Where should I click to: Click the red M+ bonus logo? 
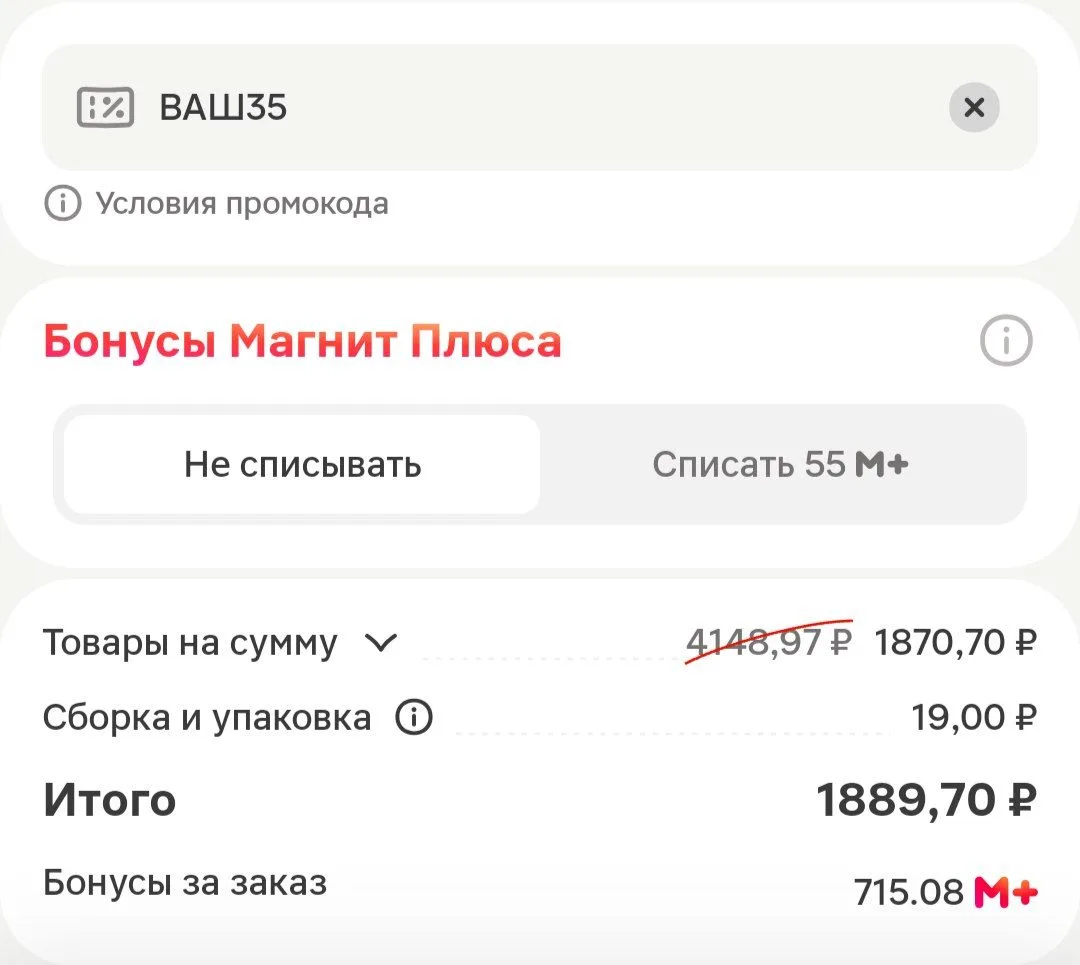(1006, 892)
